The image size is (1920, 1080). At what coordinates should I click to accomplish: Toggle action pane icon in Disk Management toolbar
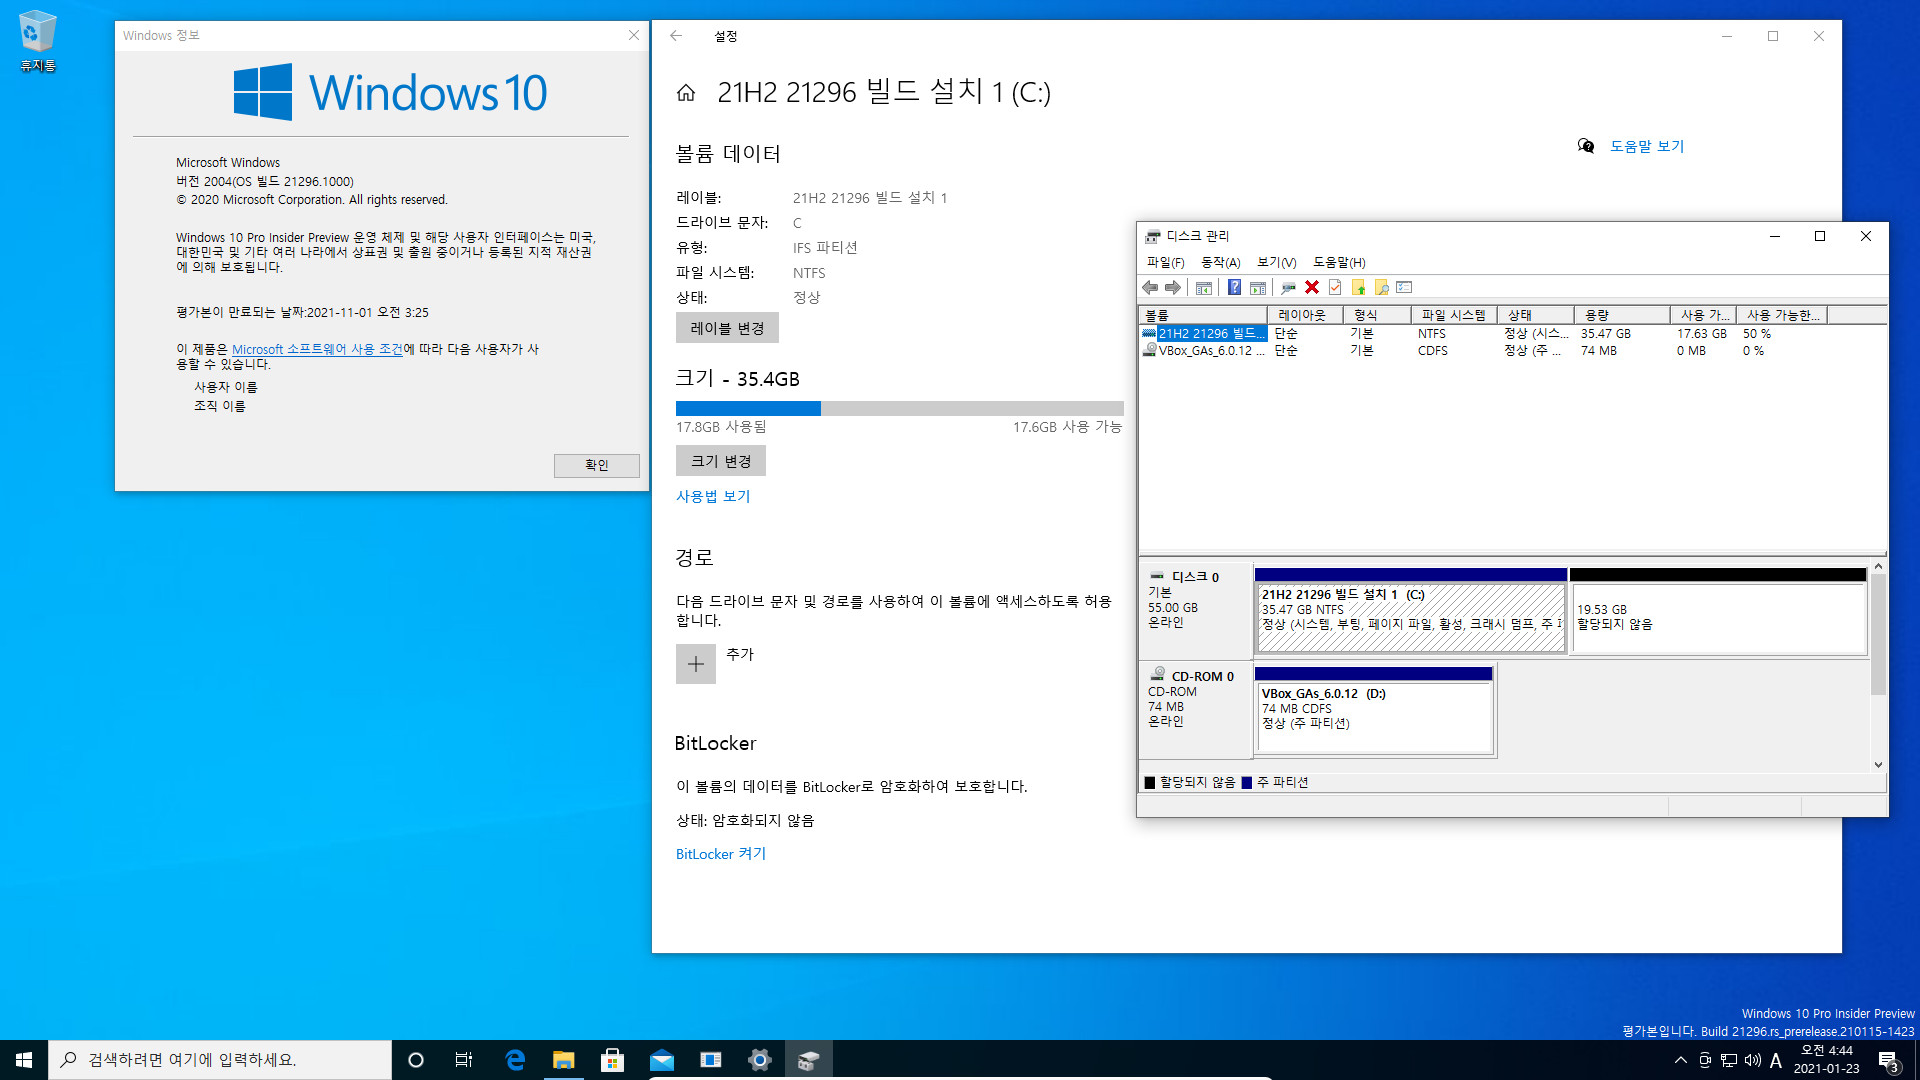click(x=1258, y=288)
